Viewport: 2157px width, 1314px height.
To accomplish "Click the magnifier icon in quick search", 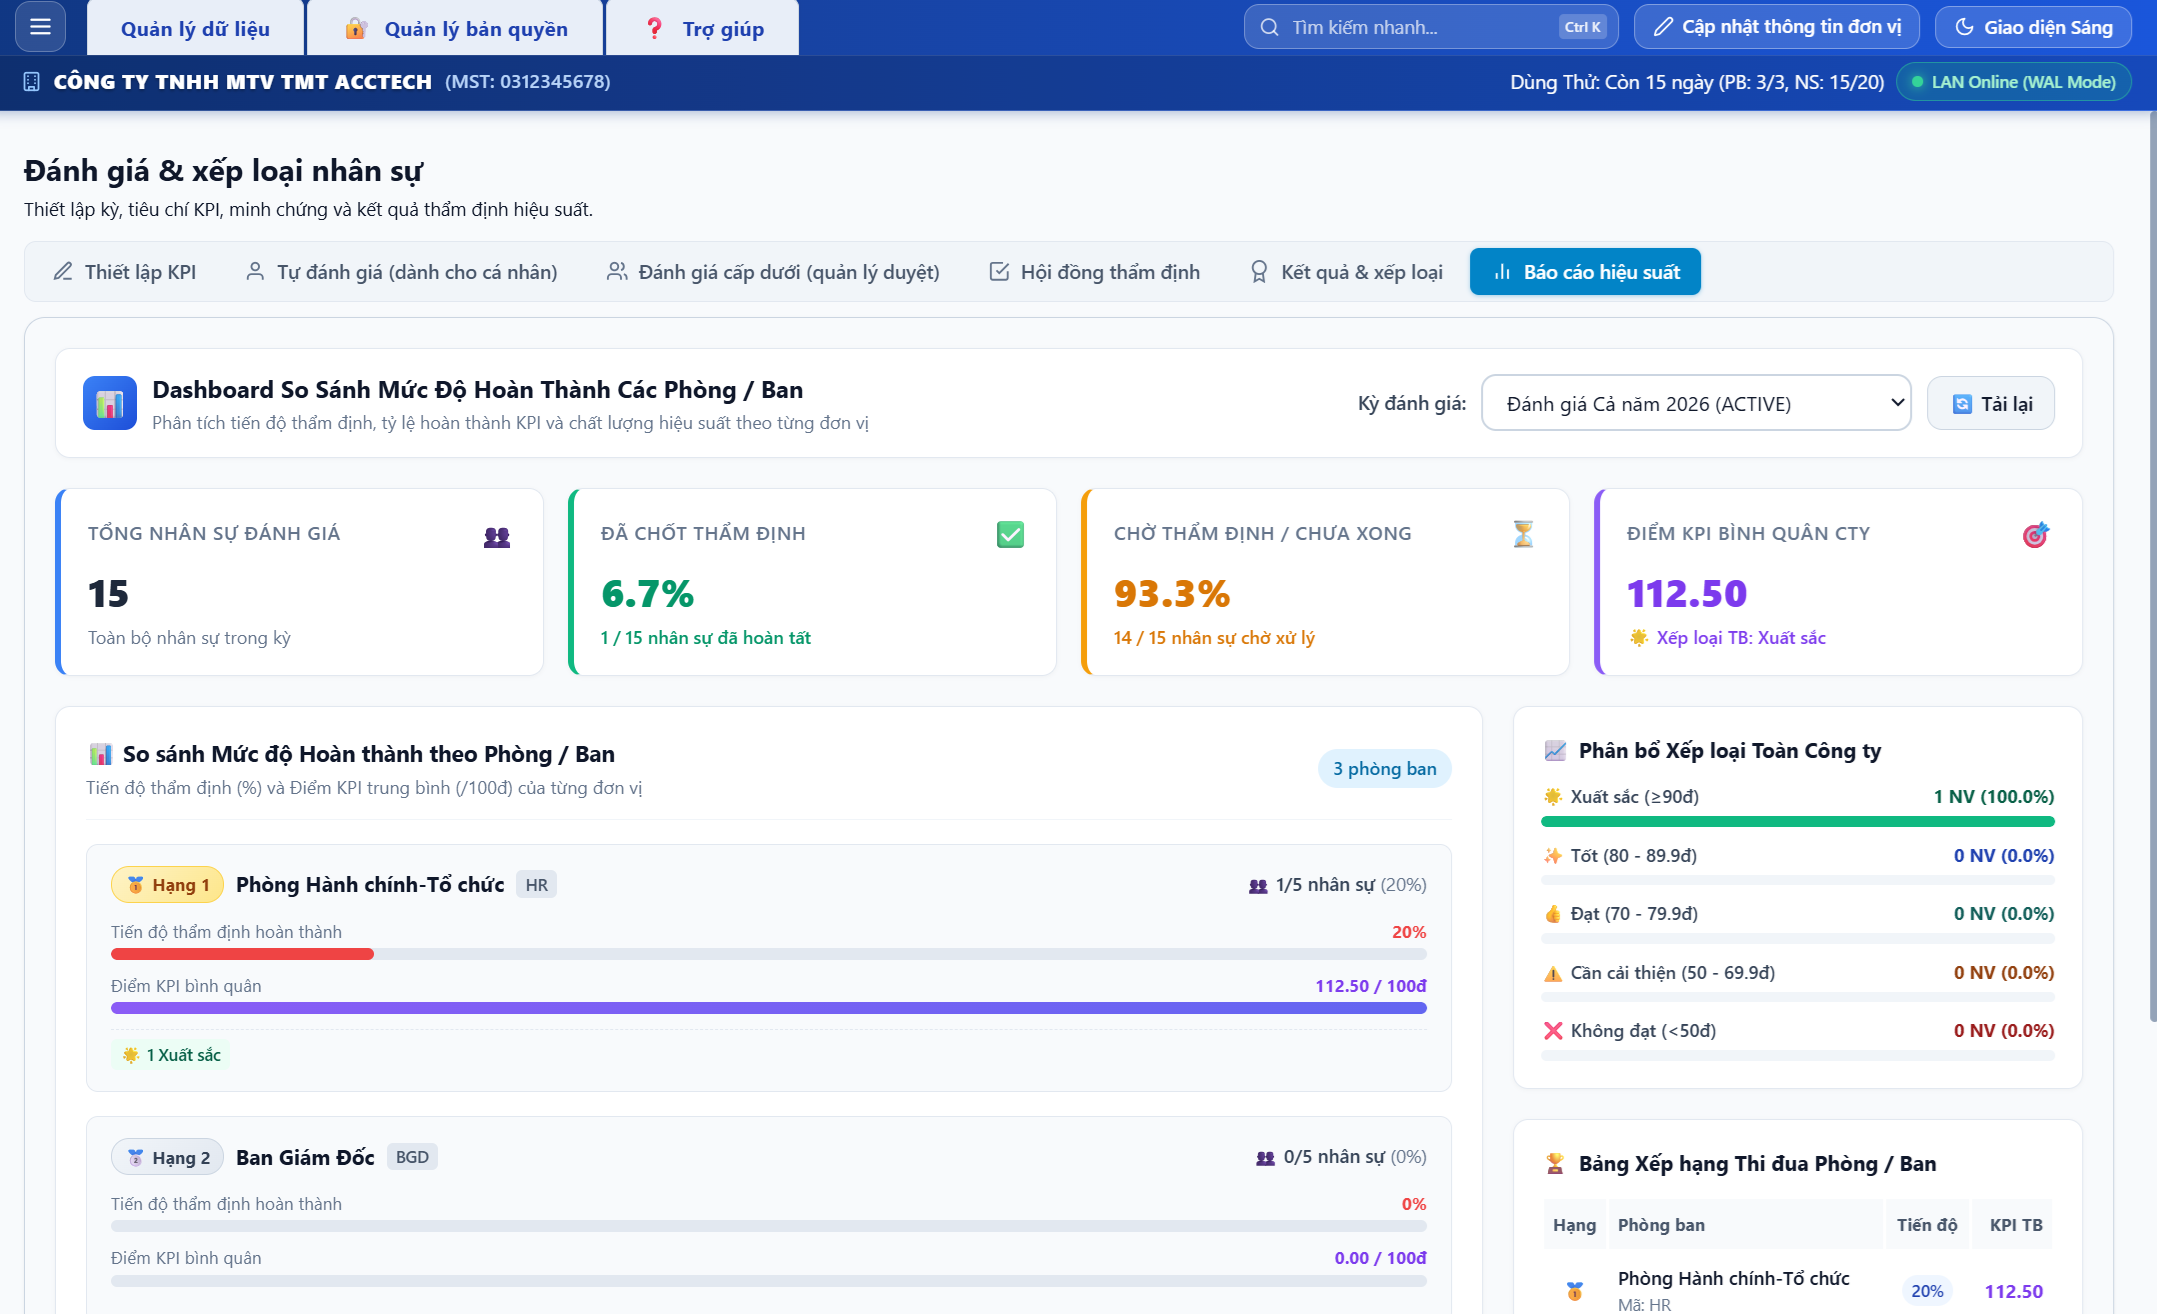I will (x=1269, y=27).
